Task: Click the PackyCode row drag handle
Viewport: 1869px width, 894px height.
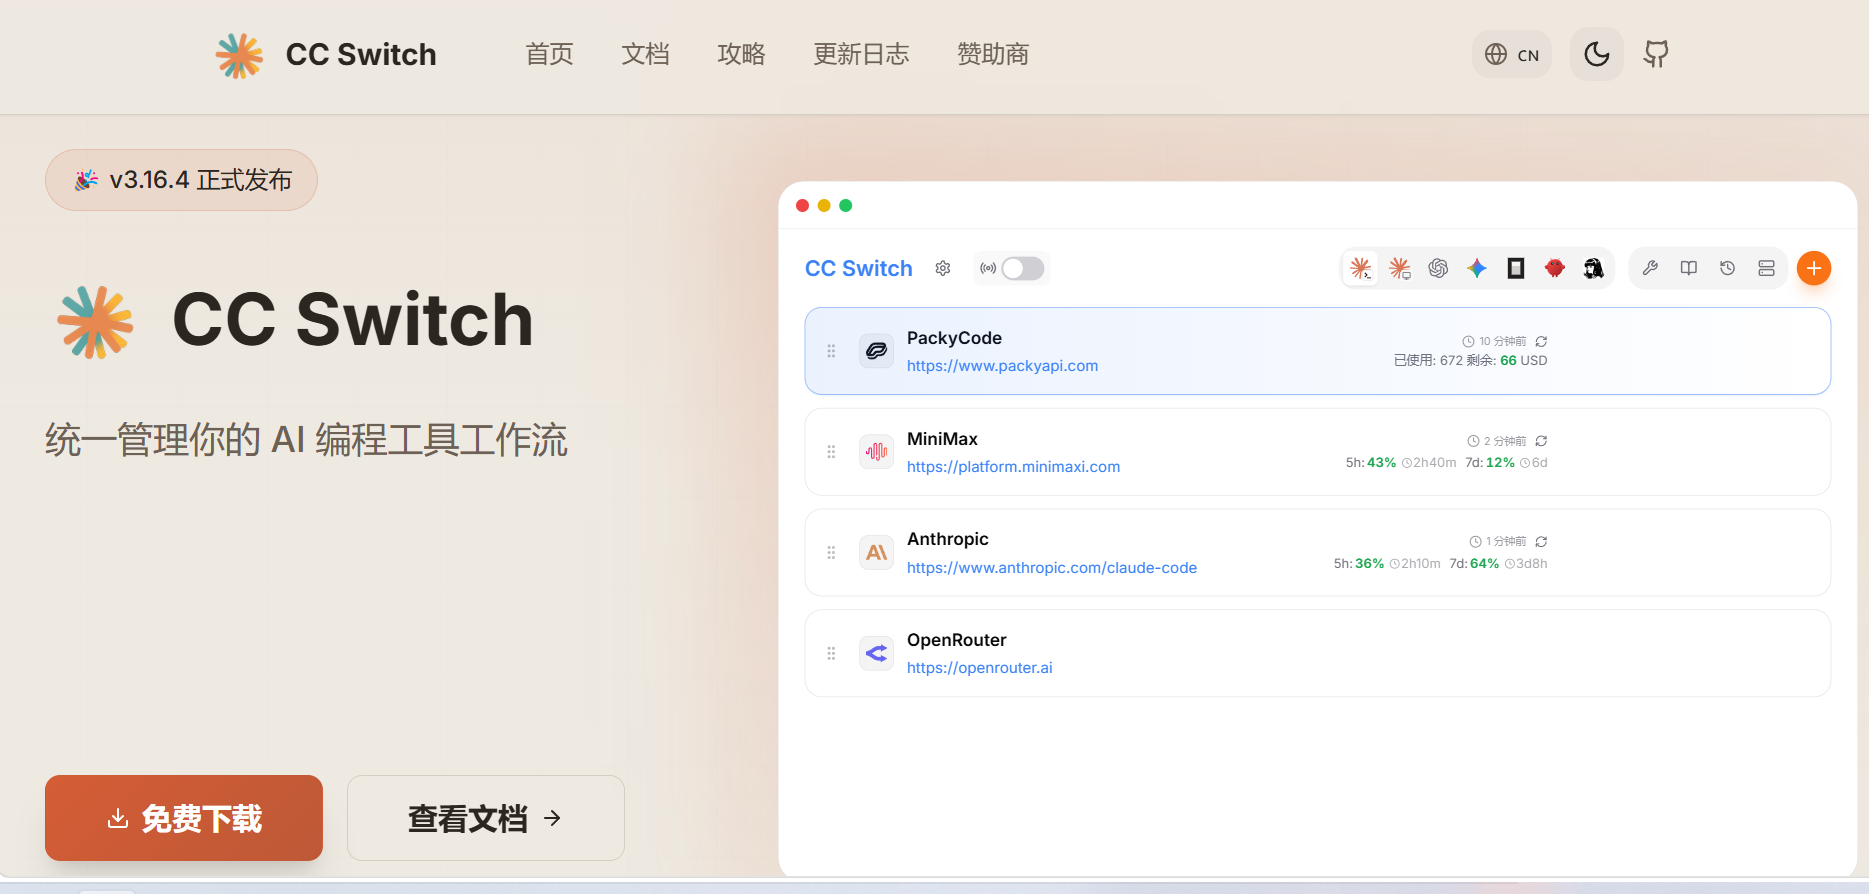Action: (x=831, y=351)
